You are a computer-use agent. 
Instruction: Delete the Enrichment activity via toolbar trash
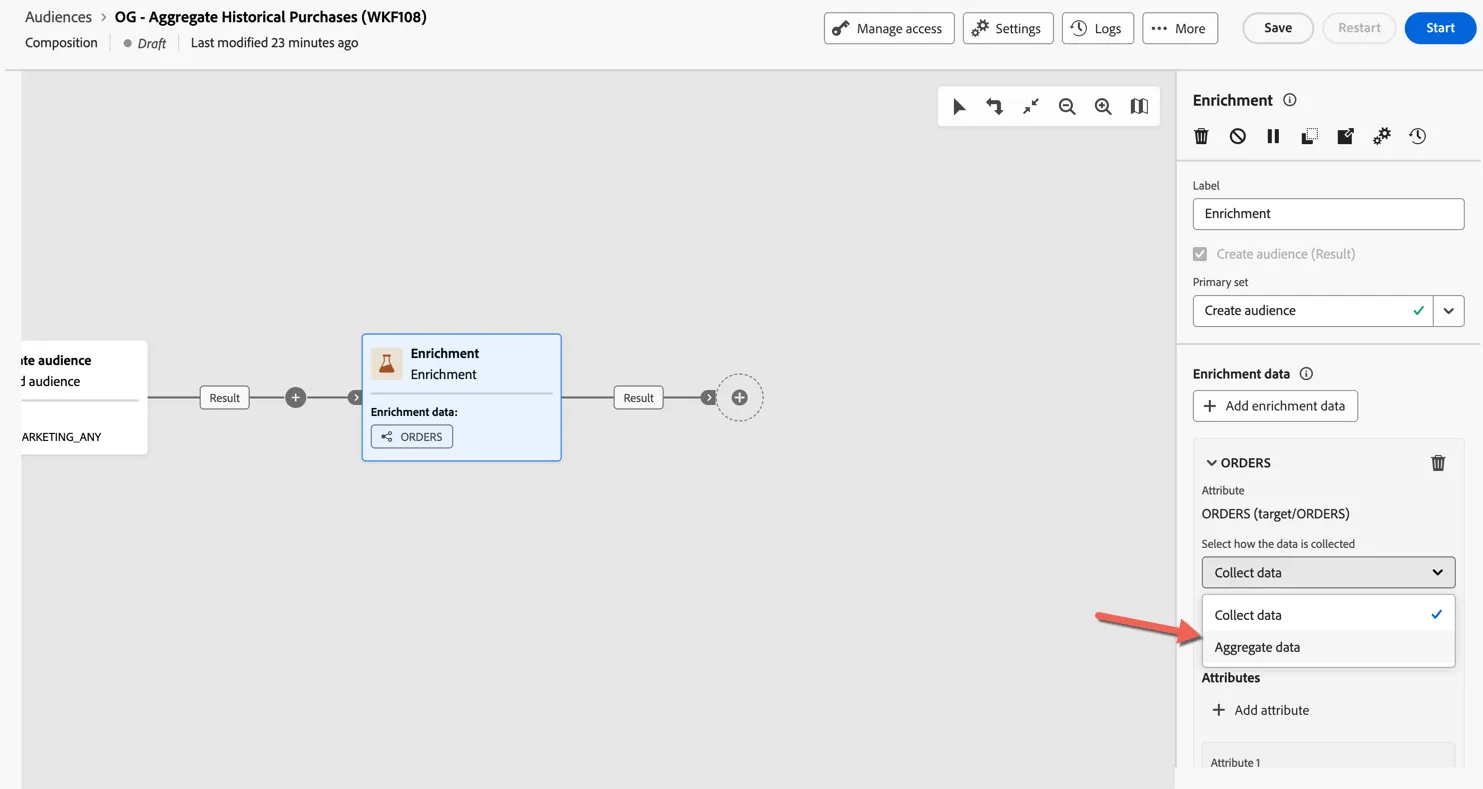(1202, 136)
